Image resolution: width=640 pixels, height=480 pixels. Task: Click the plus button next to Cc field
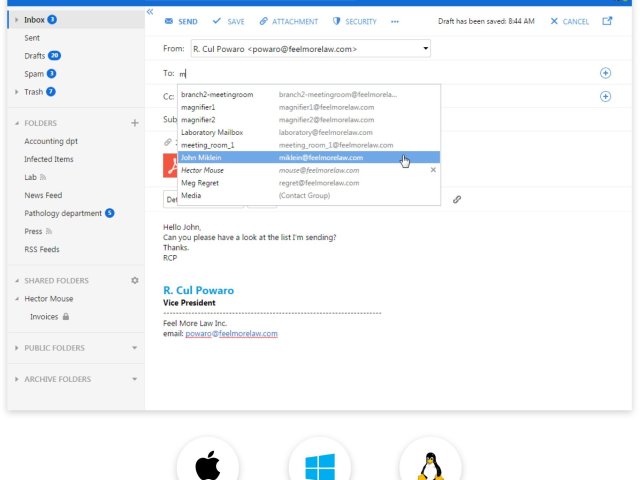tap(605, 96)
